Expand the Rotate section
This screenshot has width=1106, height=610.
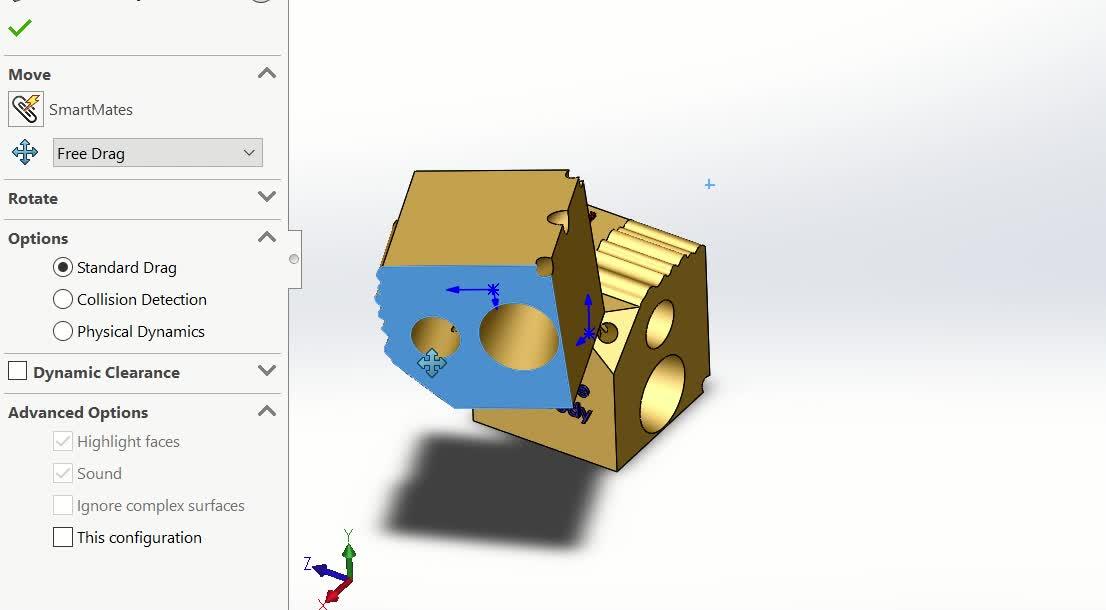266,198
